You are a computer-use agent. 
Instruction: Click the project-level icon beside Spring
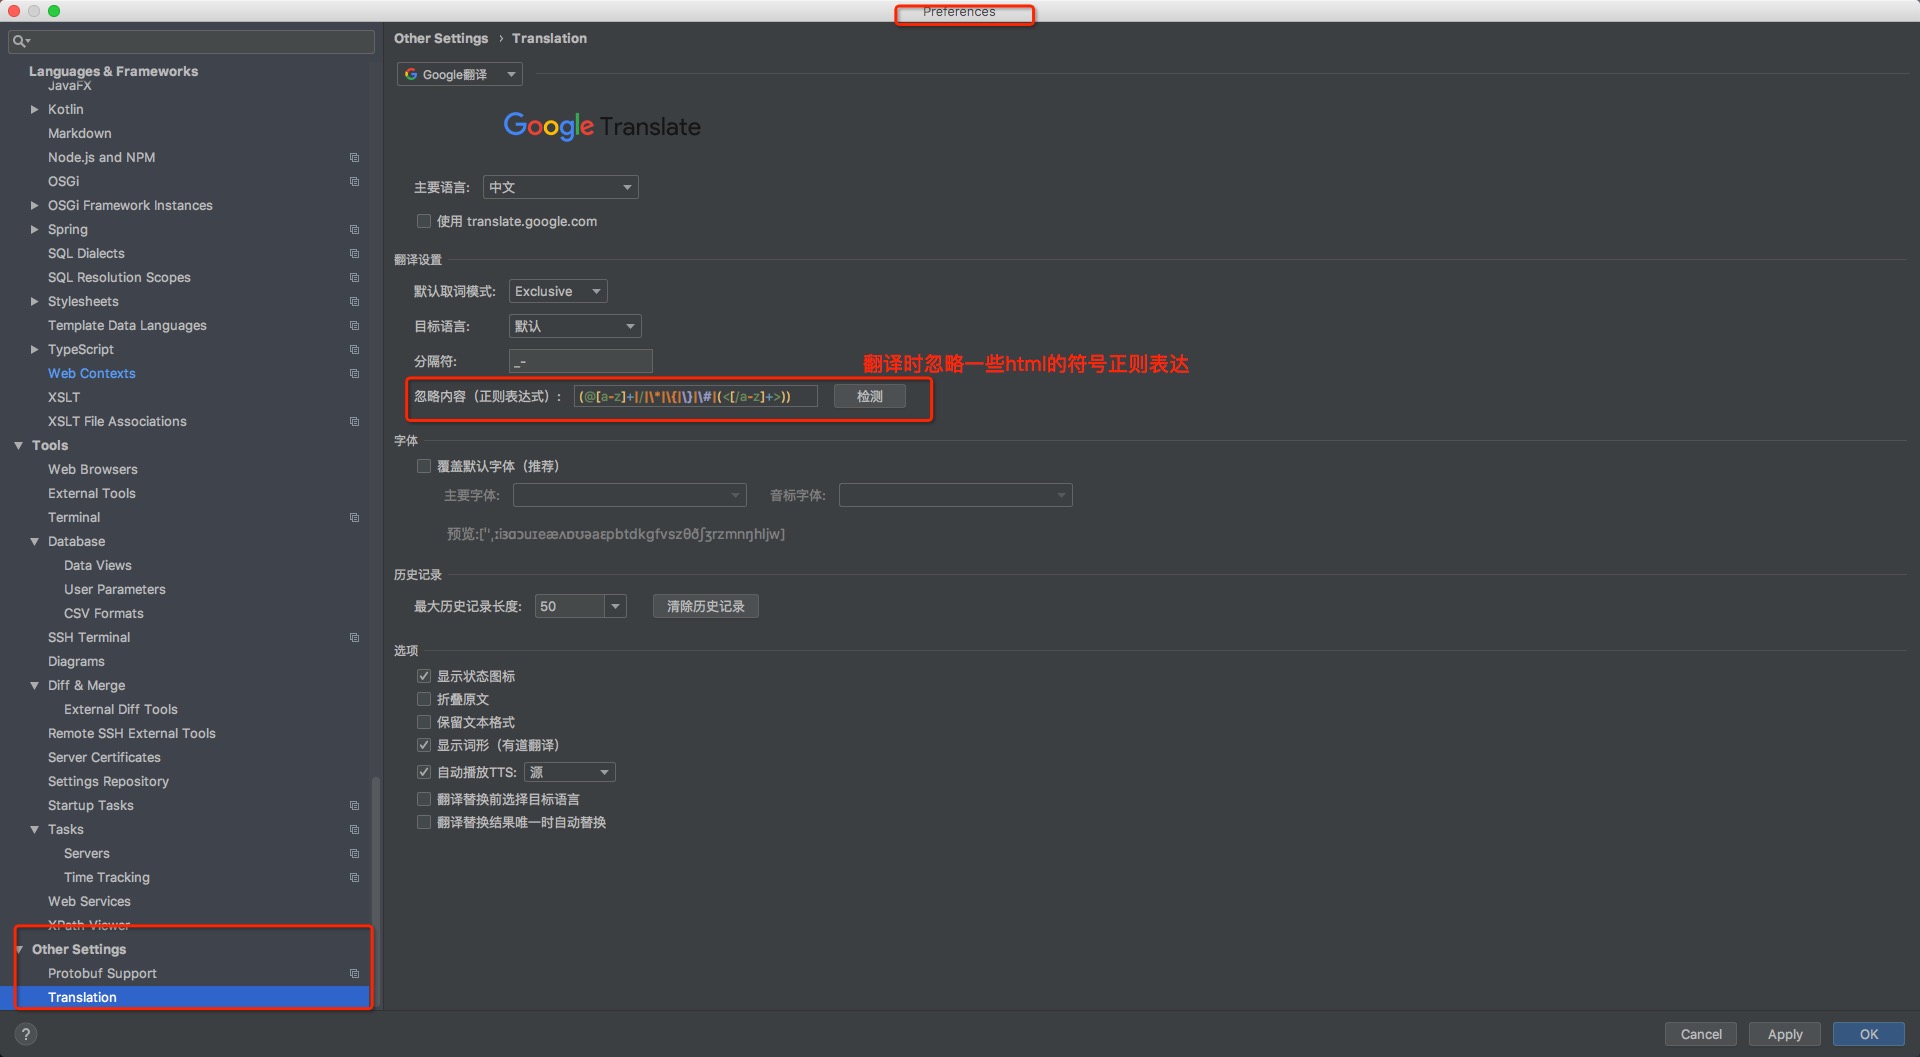click(x=354, y=230)
